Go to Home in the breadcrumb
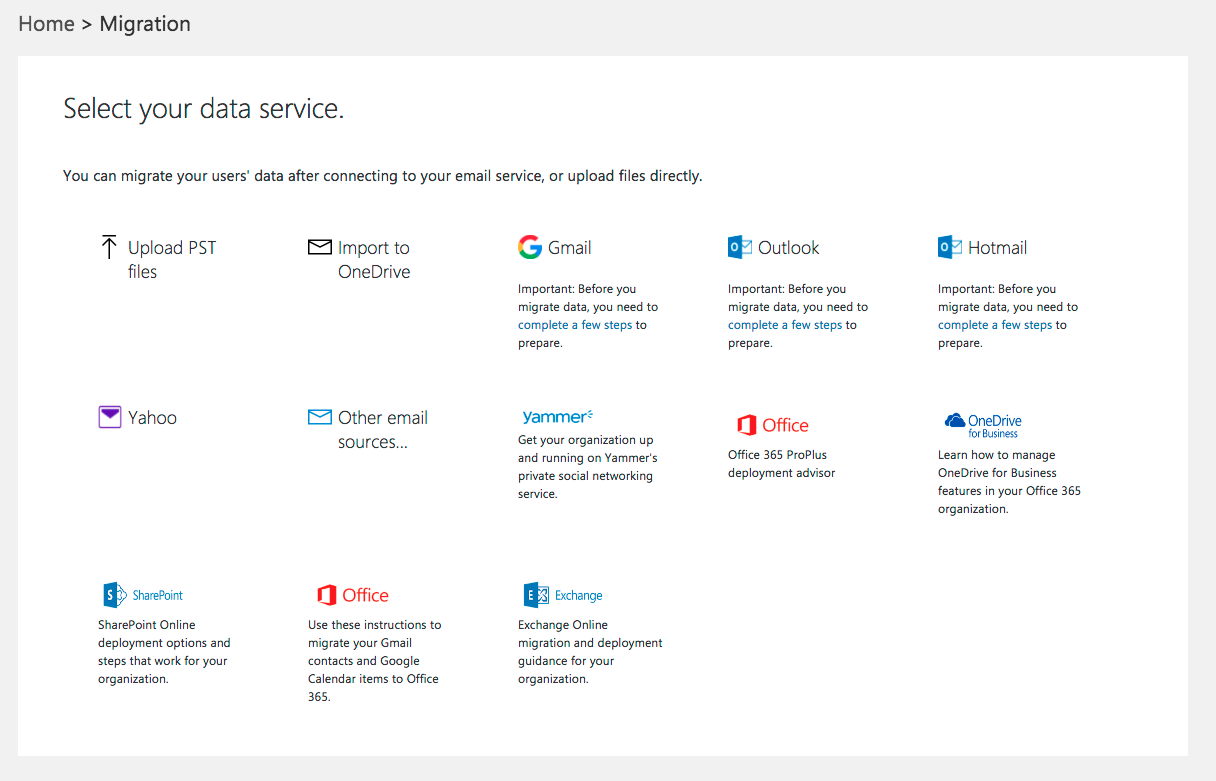Screen dimensions: 1216x781 [x=46, y=24]
